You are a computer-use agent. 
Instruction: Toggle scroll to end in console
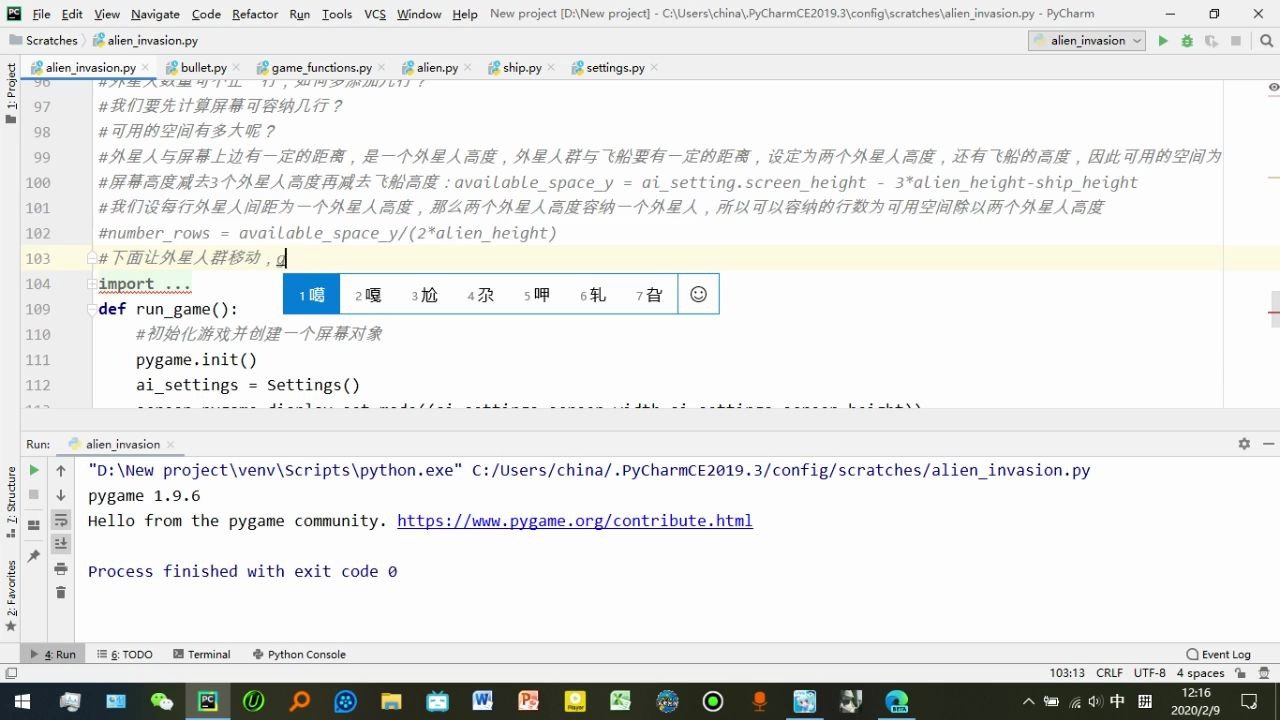pyautogui.click(x=61, y=543)
